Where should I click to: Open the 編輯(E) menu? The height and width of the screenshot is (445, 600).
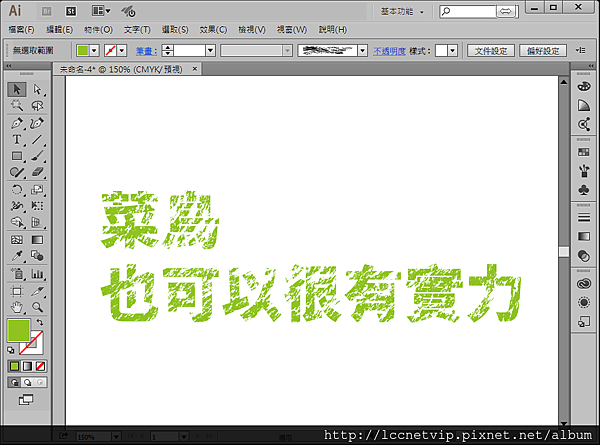coord(59,29)
